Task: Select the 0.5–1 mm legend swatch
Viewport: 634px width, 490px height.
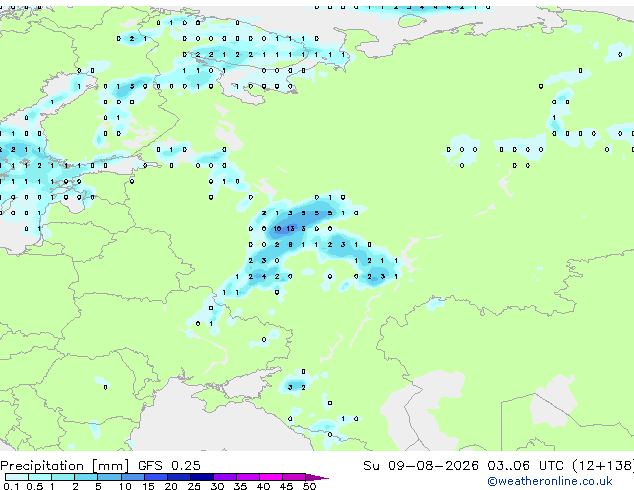Action: (x=40, y=477)
